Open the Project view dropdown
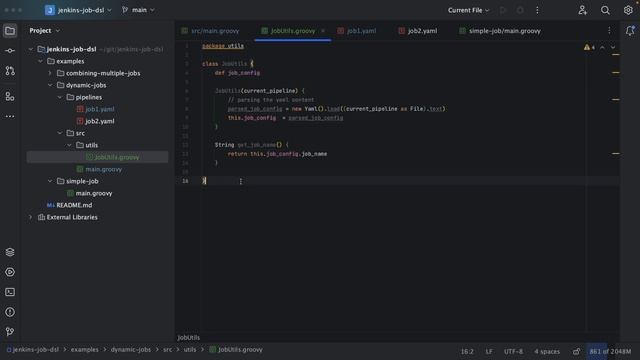The image size is (640, 360). coord(44,31)
